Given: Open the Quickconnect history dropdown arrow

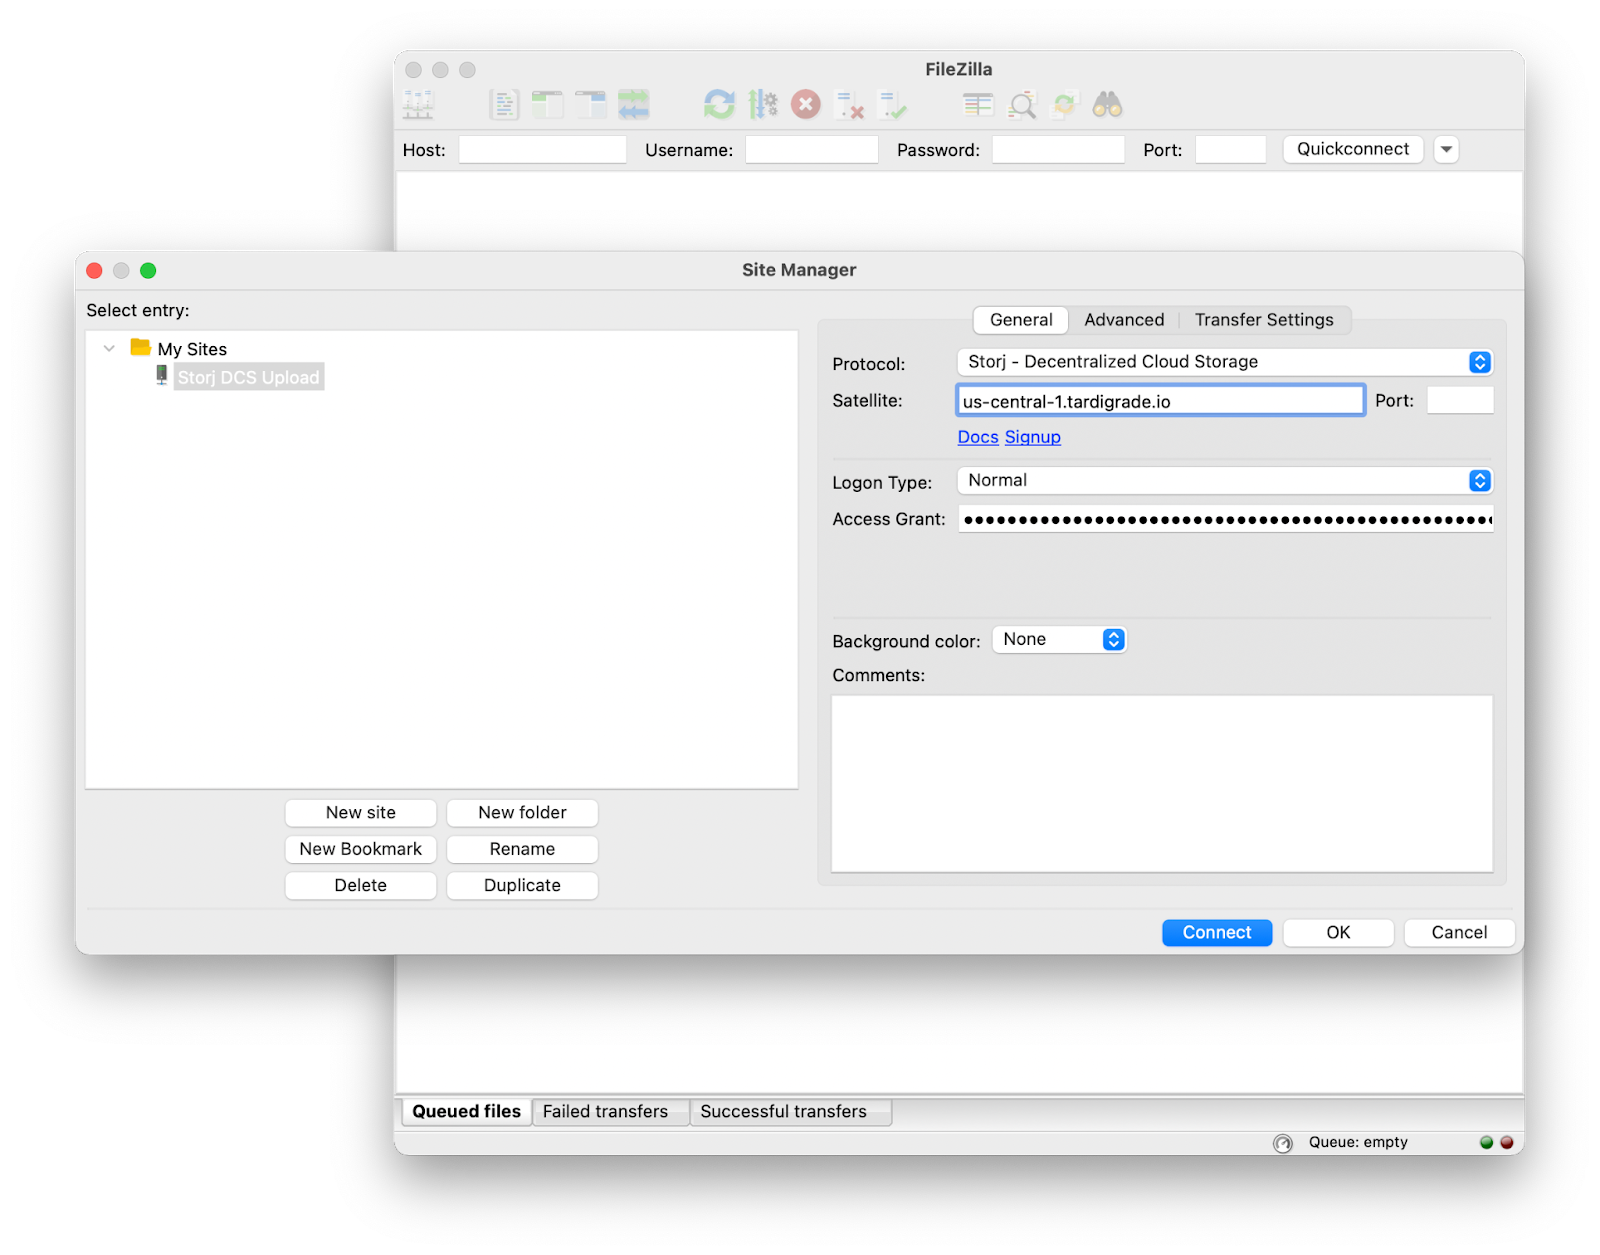Looking at the screenshot, I should tap(1446, 149).
